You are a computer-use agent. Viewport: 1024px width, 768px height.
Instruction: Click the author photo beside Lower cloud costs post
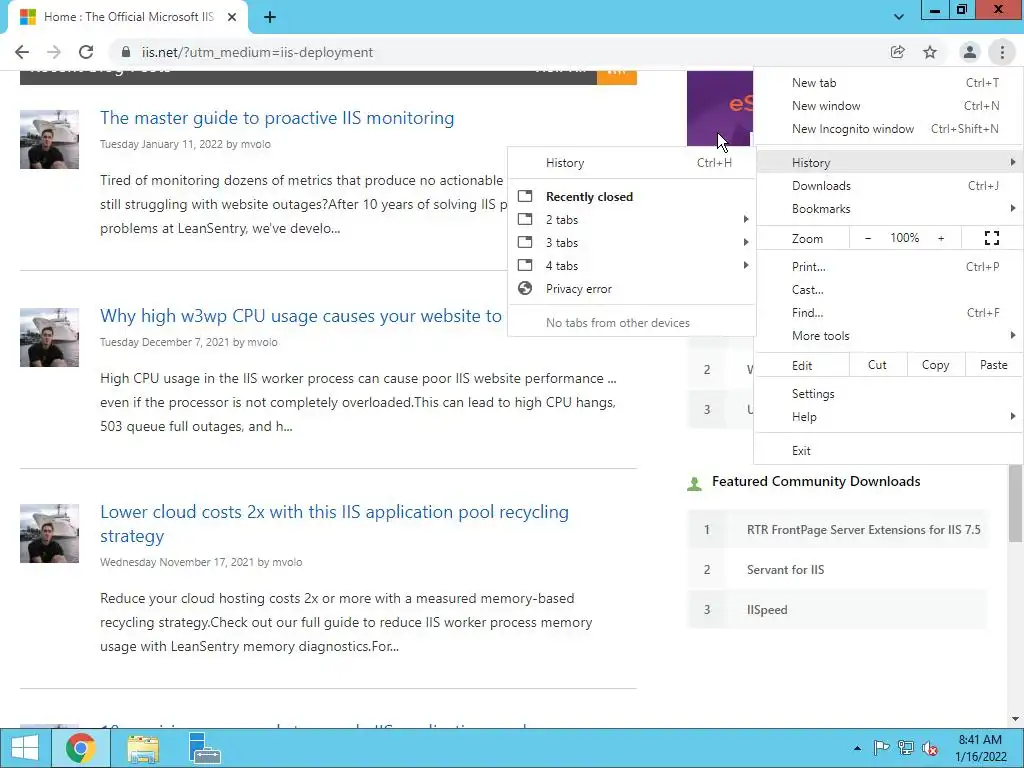pos(50,533)
